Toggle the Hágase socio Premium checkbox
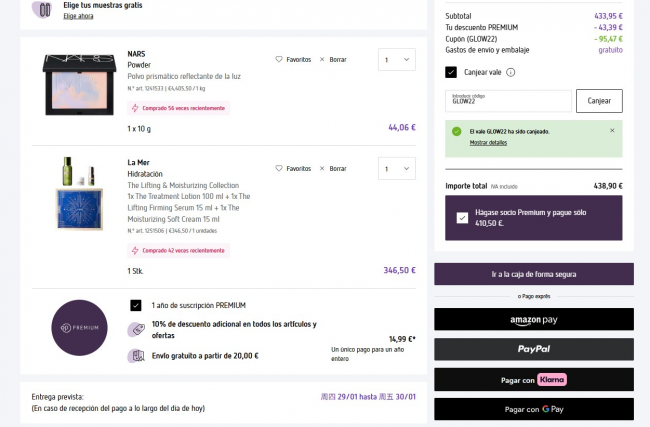The image size is (650, 427). (462, 217)
